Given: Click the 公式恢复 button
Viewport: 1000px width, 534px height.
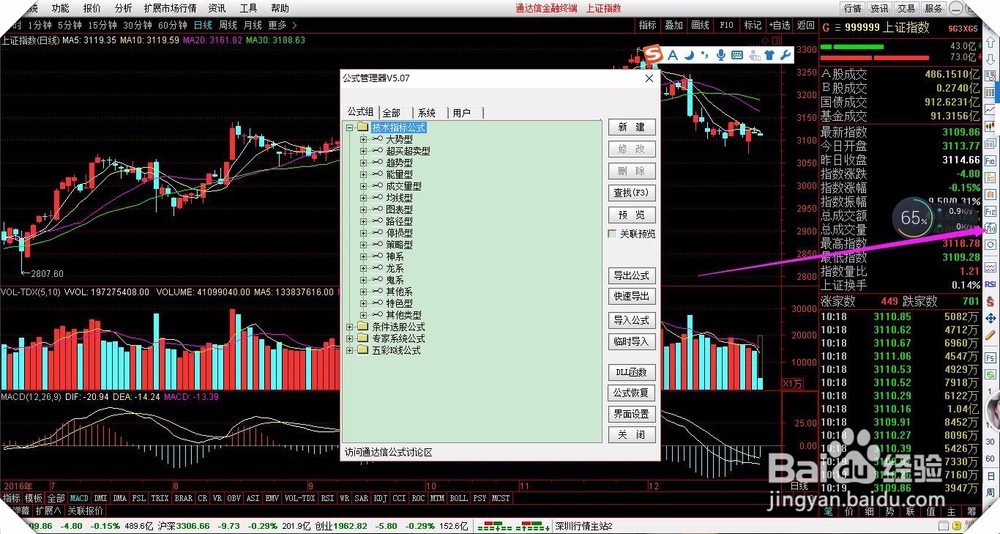Looking at the screenshot, I should 631,392.
